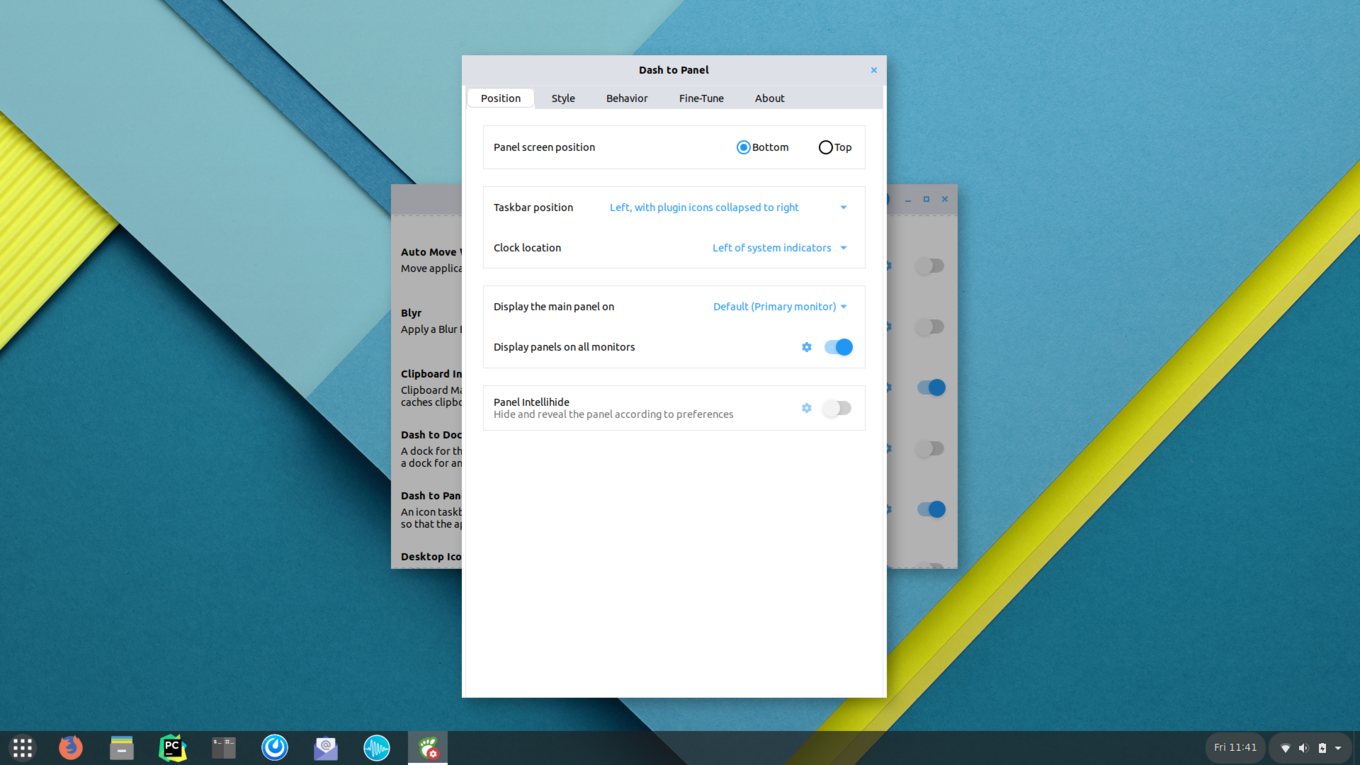This screenshot has height=765, width=1360.
Task: Launch Firefox from the taskbar
Action: point(70,747)
